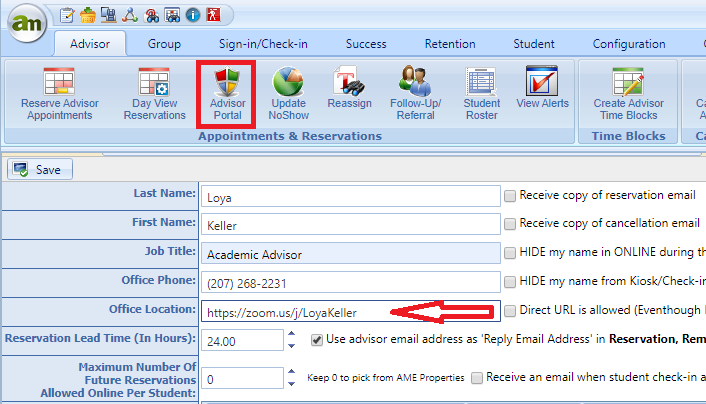Viewport: 706px width, 404px height.
Task: Select the Student tab
Action: [x=534, y=44]
